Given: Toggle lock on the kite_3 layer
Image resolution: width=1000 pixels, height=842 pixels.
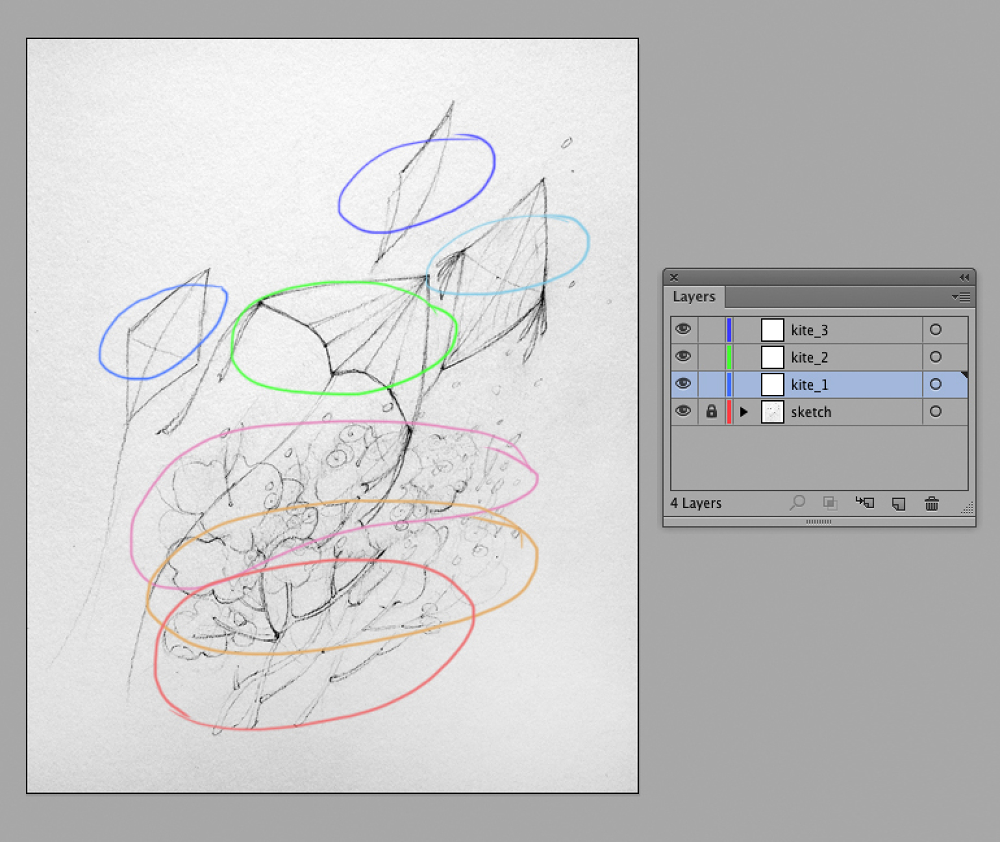Looking at the screenshot, I should pos(712,330).
